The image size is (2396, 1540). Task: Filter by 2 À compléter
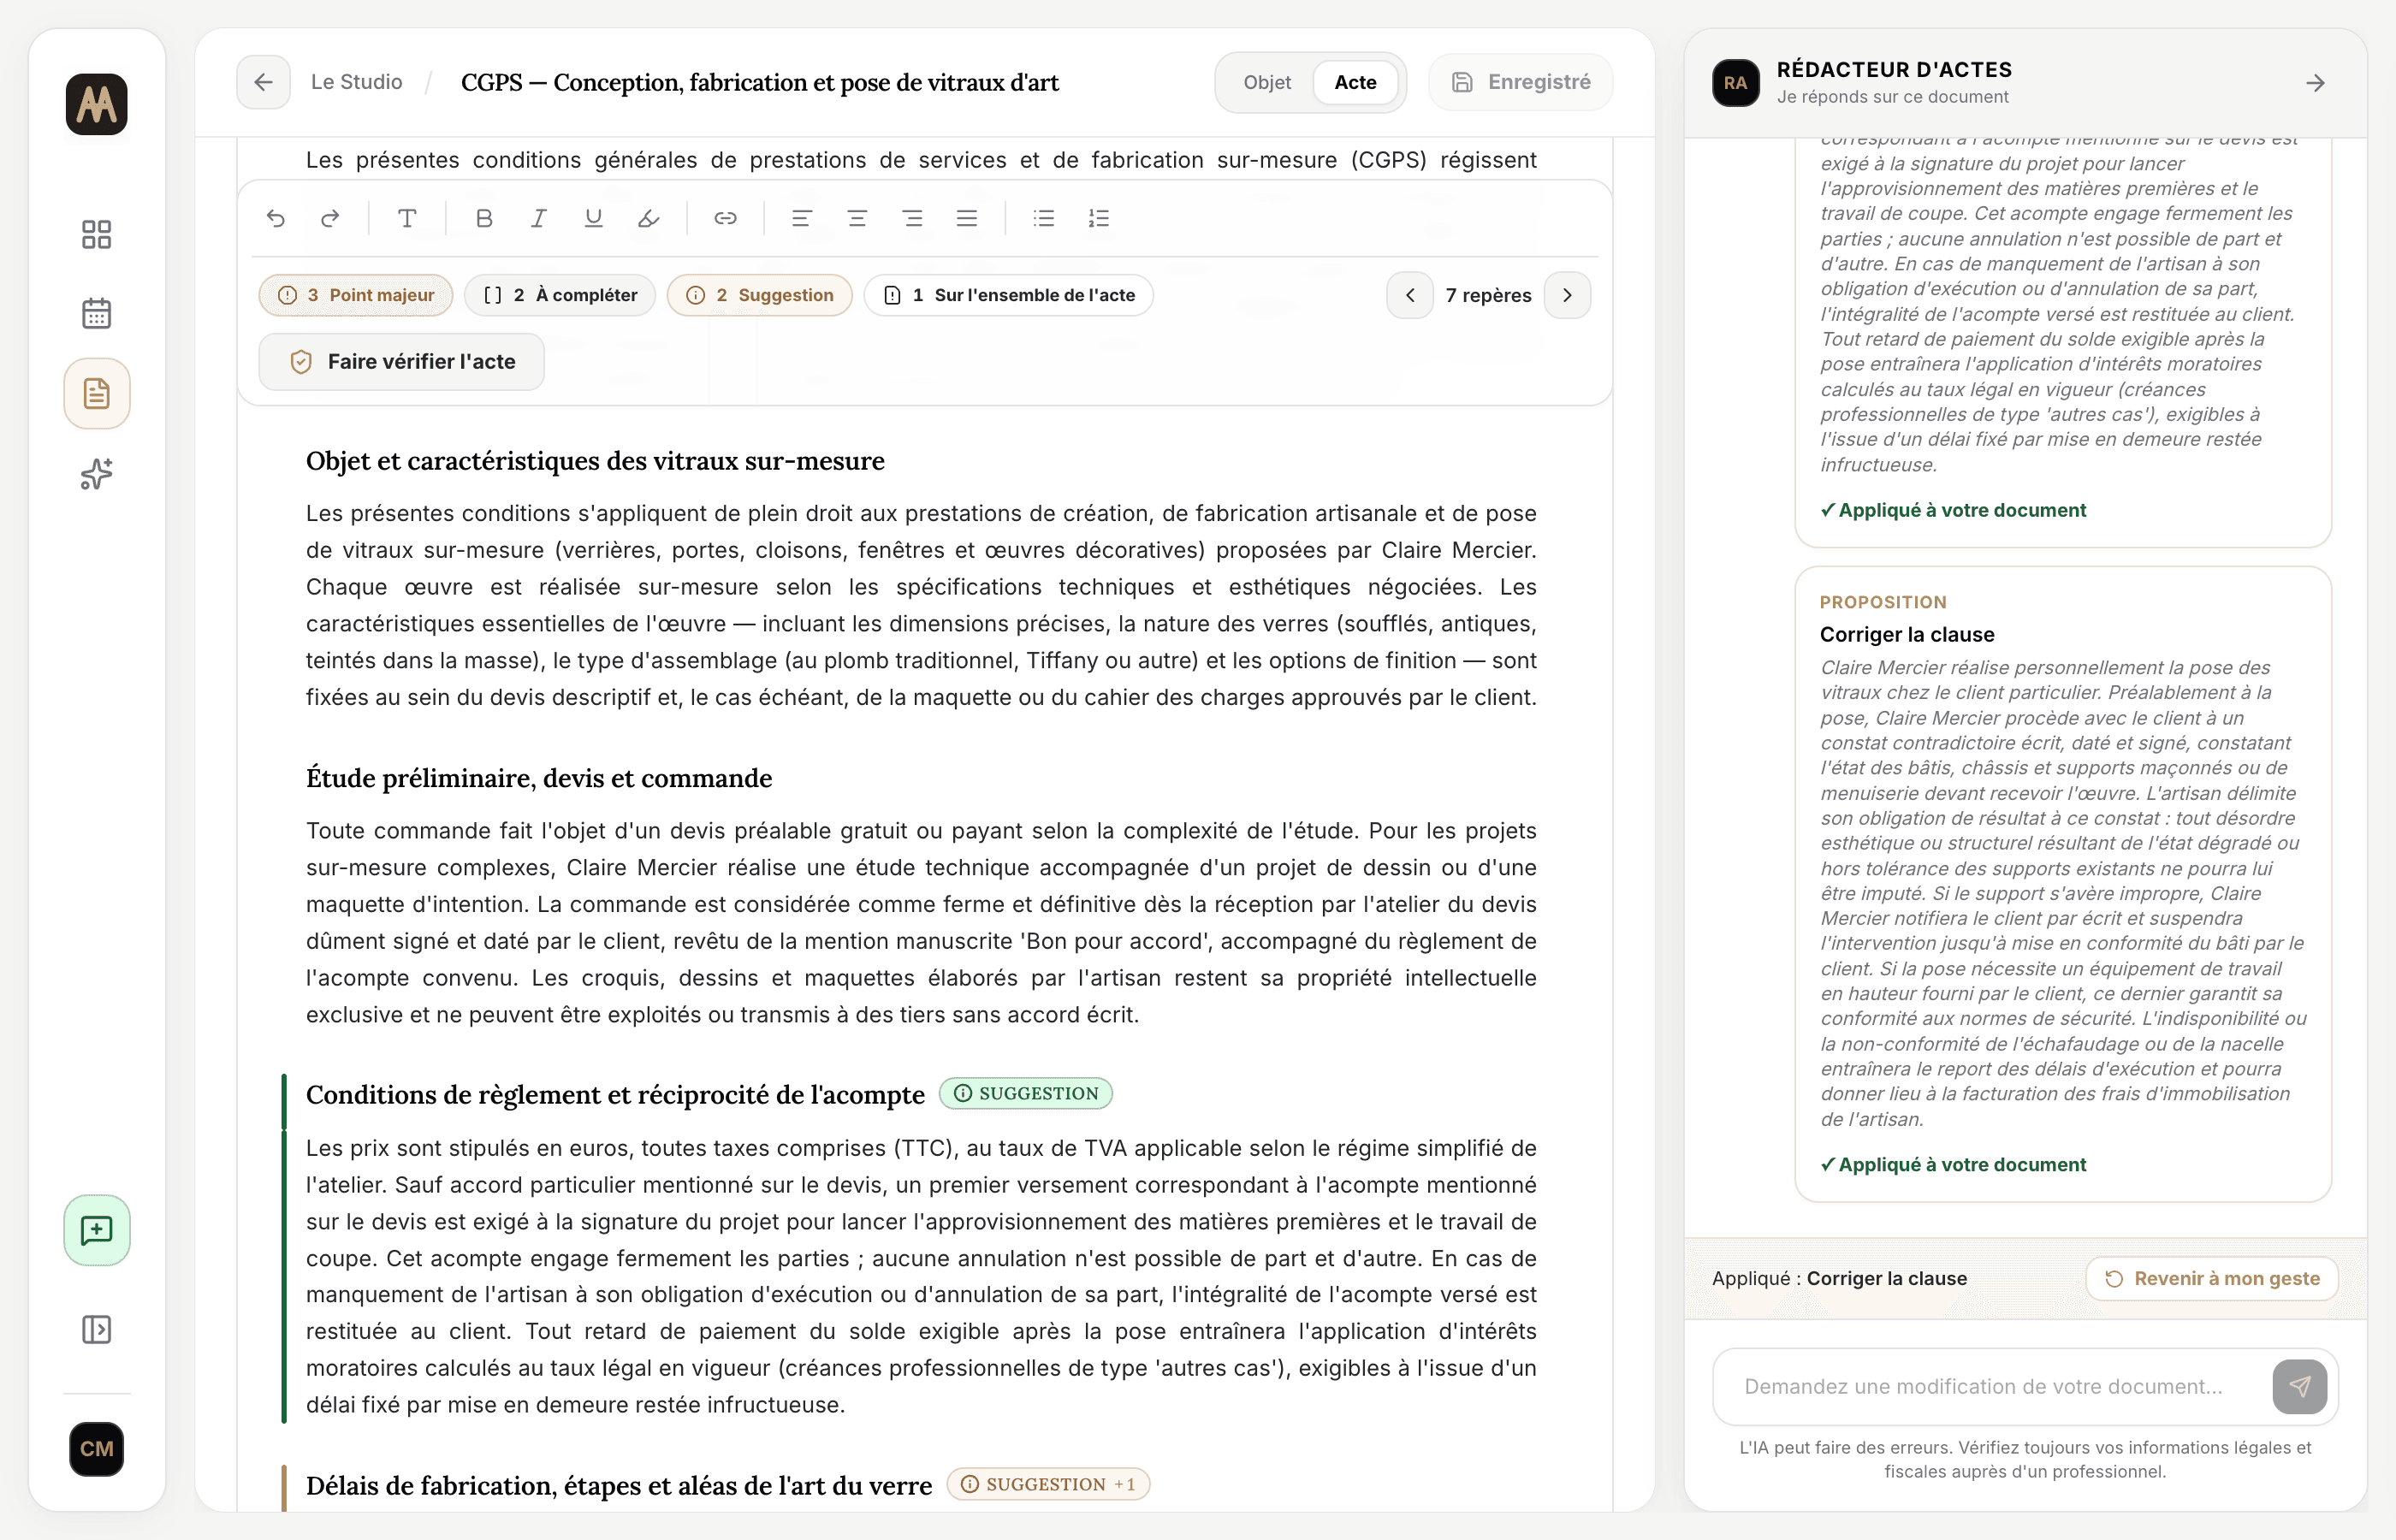560,295
